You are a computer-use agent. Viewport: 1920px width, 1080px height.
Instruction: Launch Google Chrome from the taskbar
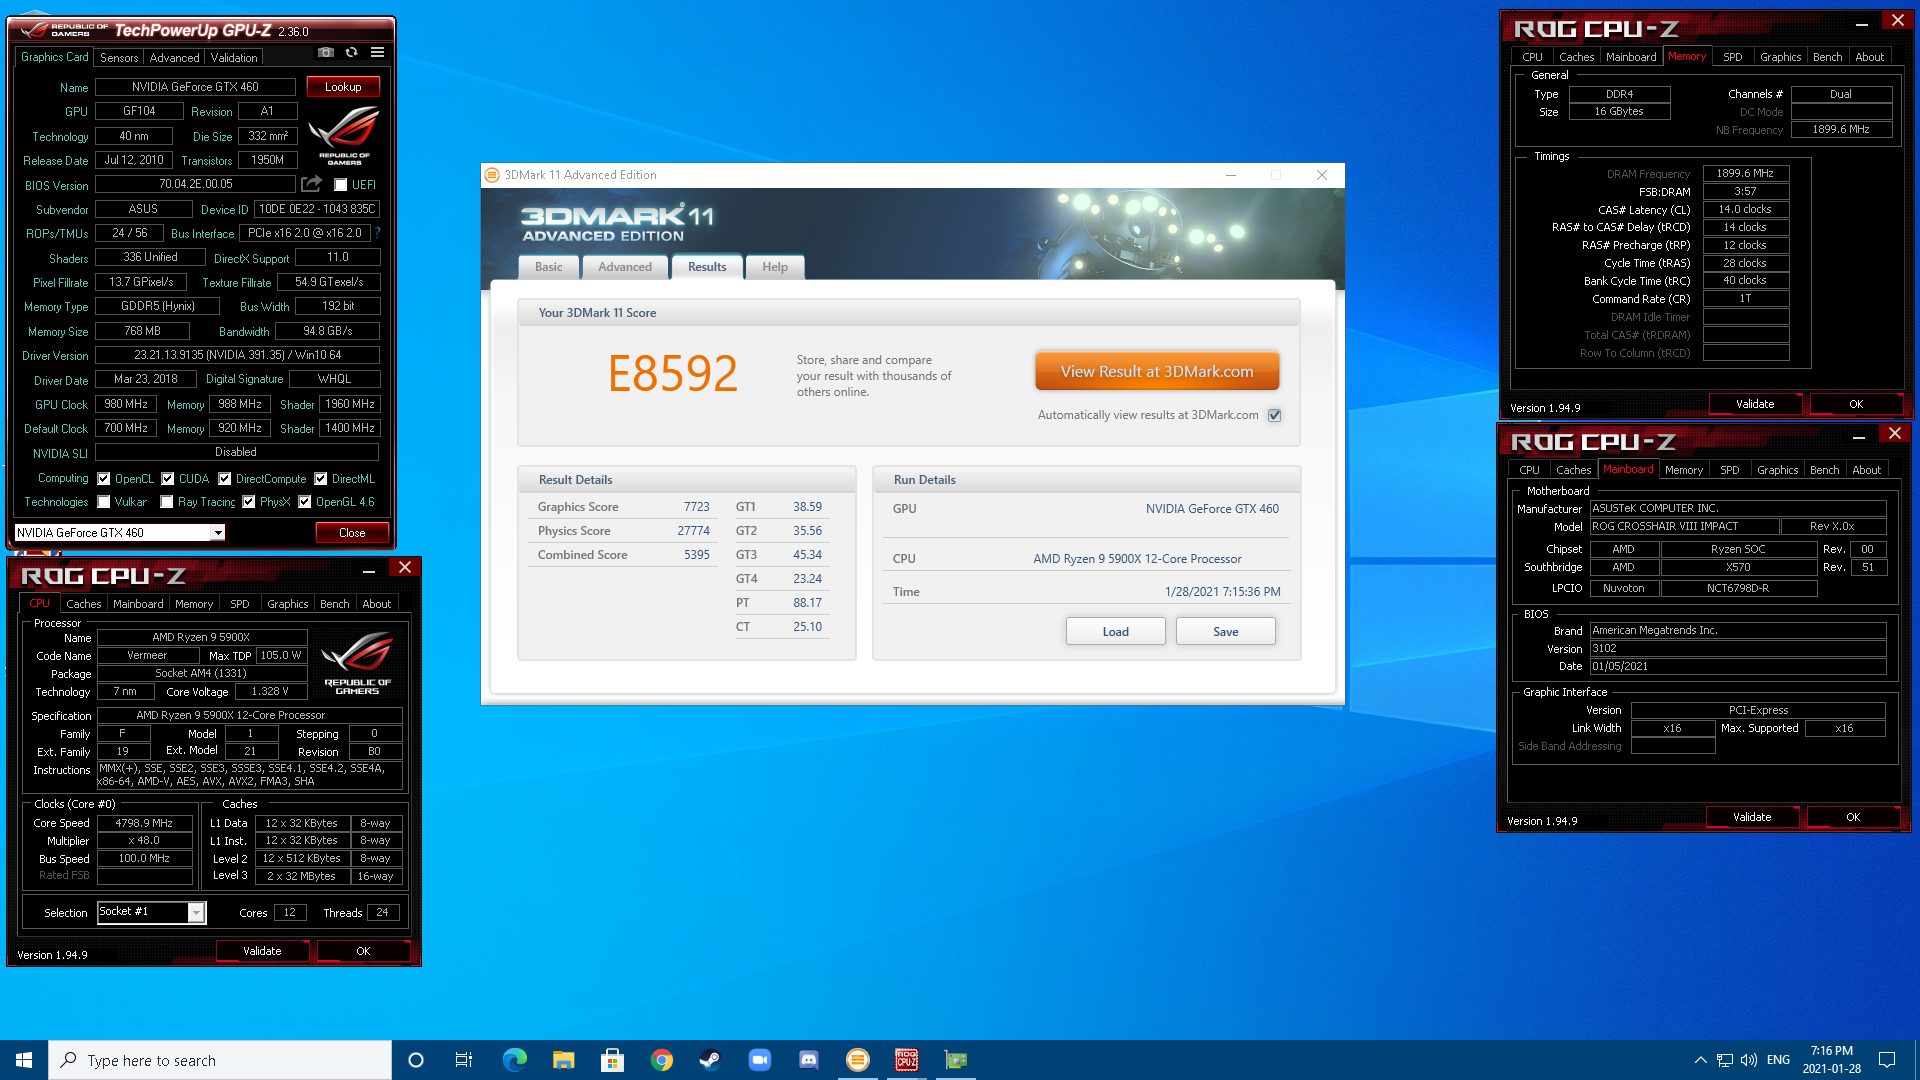tap(661, 1060)
